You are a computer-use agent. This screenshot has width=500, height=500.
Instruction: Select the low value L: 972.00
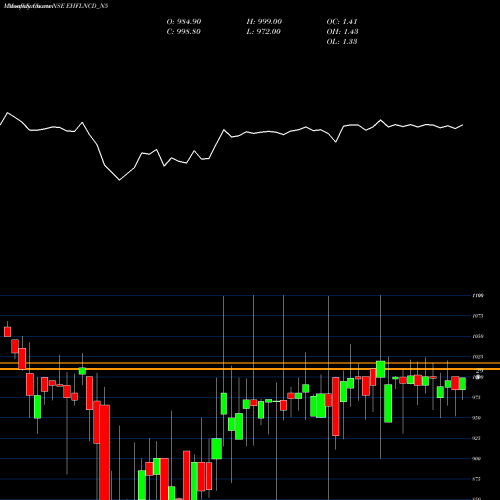click(x=264, y=31)
